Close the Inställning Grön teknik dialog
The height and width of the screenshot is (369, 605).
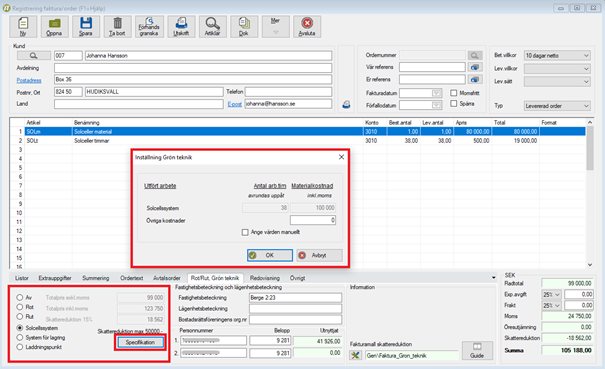tap(341, 157)
